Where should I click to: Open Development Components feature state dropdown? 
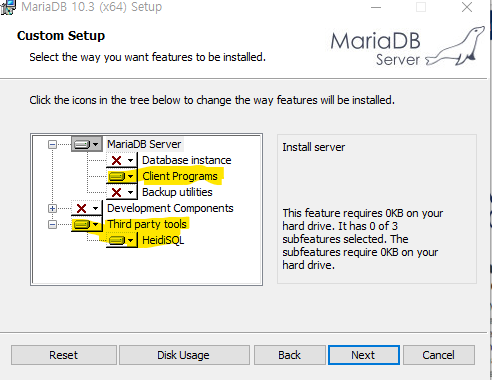[x=87, y=208]
